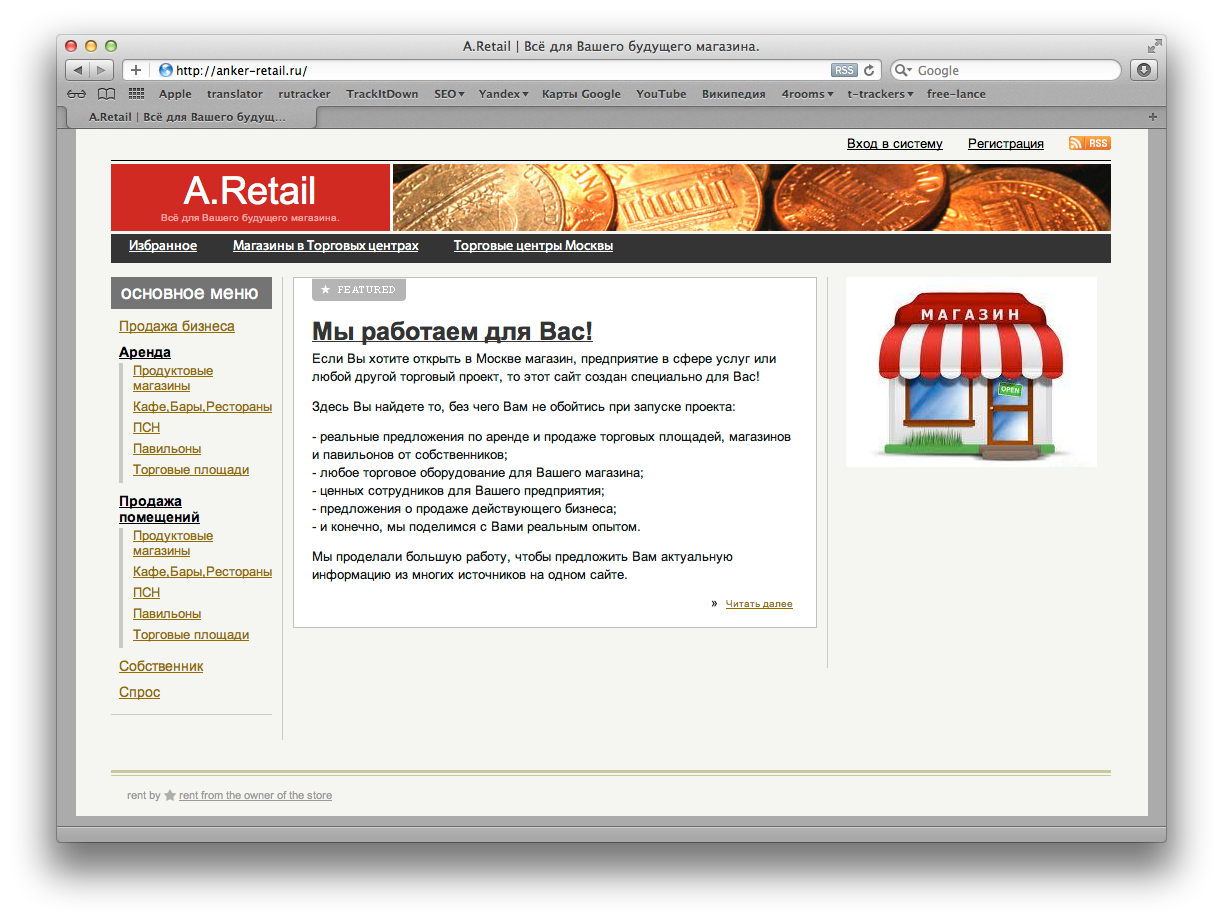
Task: Open Павильоны under Продажа помещений
Action: pos(167,614)
